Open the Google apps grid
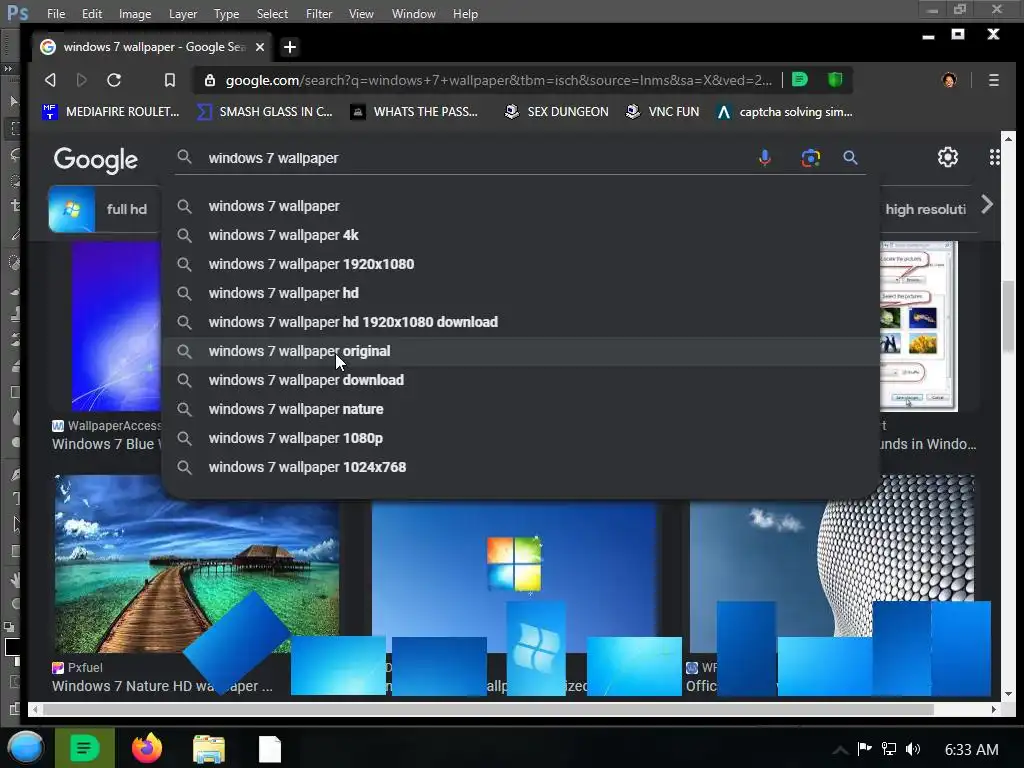Image resolution: width=1024 pixels, height=768 pixels. [994, 157]
